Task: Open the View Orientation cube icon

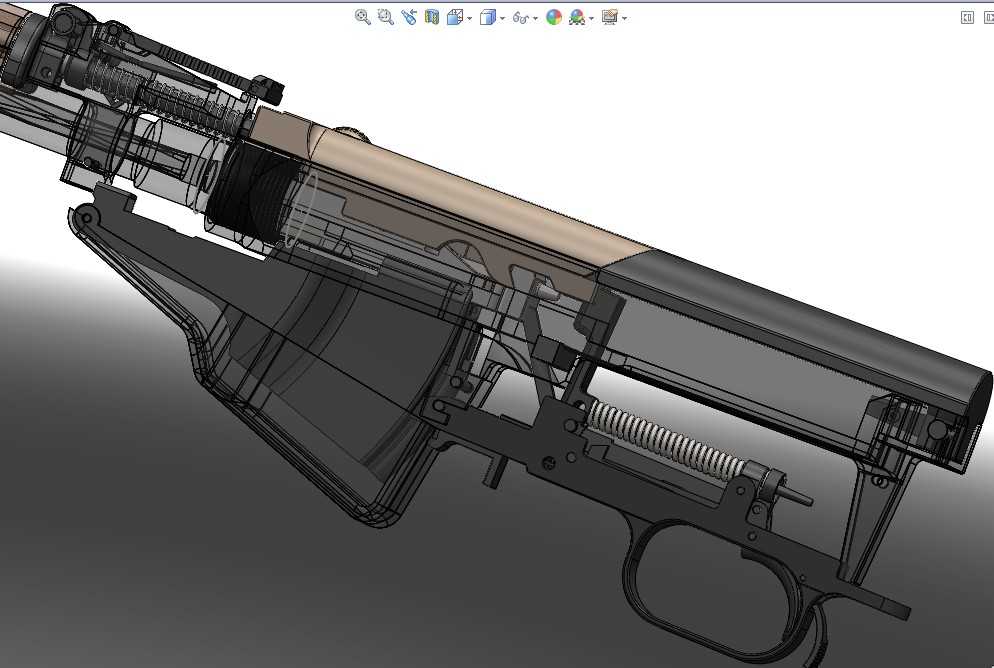Action: (x=455, y=17)
